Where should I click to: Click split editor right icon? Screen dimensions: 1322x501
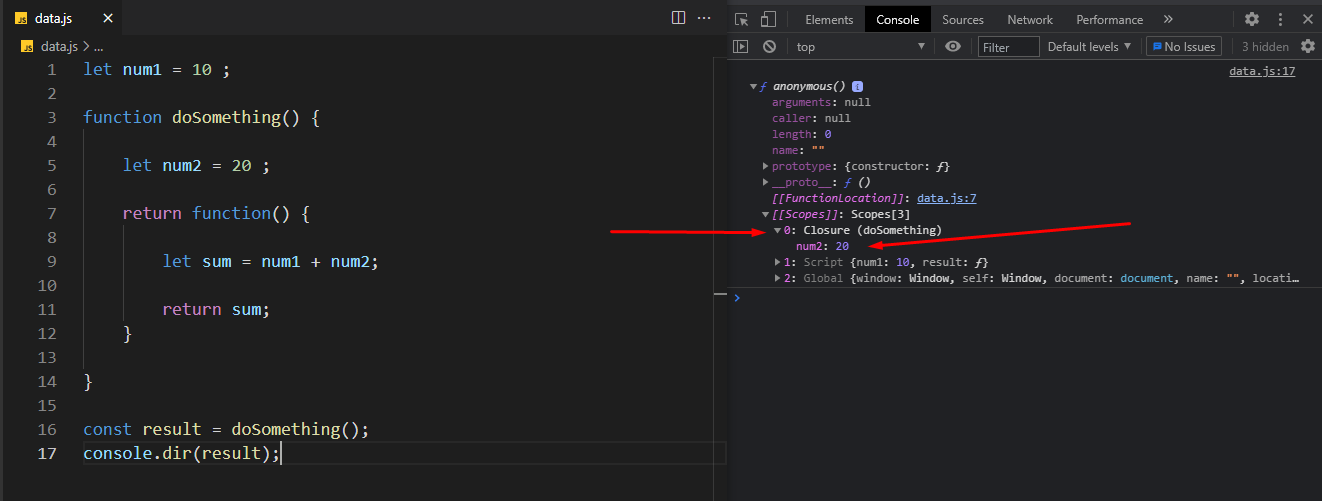pos(678,17)
